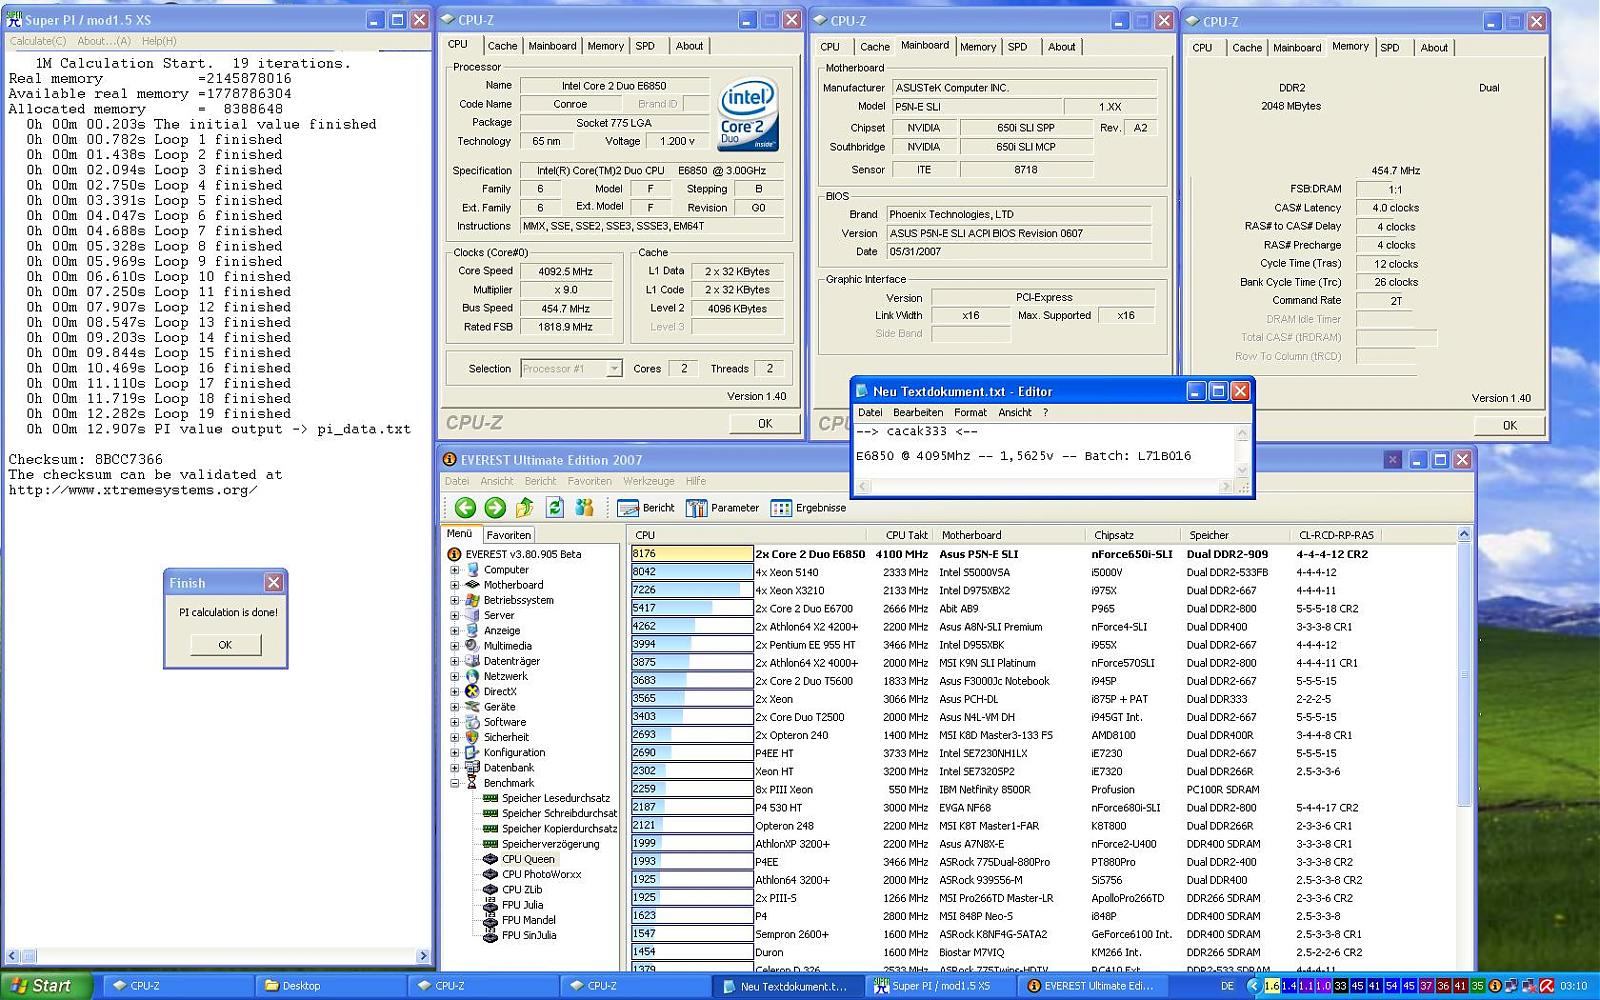Image resolution: width=1600 pixels, height=1000 pixels.
Task: Expand the Netzwerk tree node
Action: point(455,676)
